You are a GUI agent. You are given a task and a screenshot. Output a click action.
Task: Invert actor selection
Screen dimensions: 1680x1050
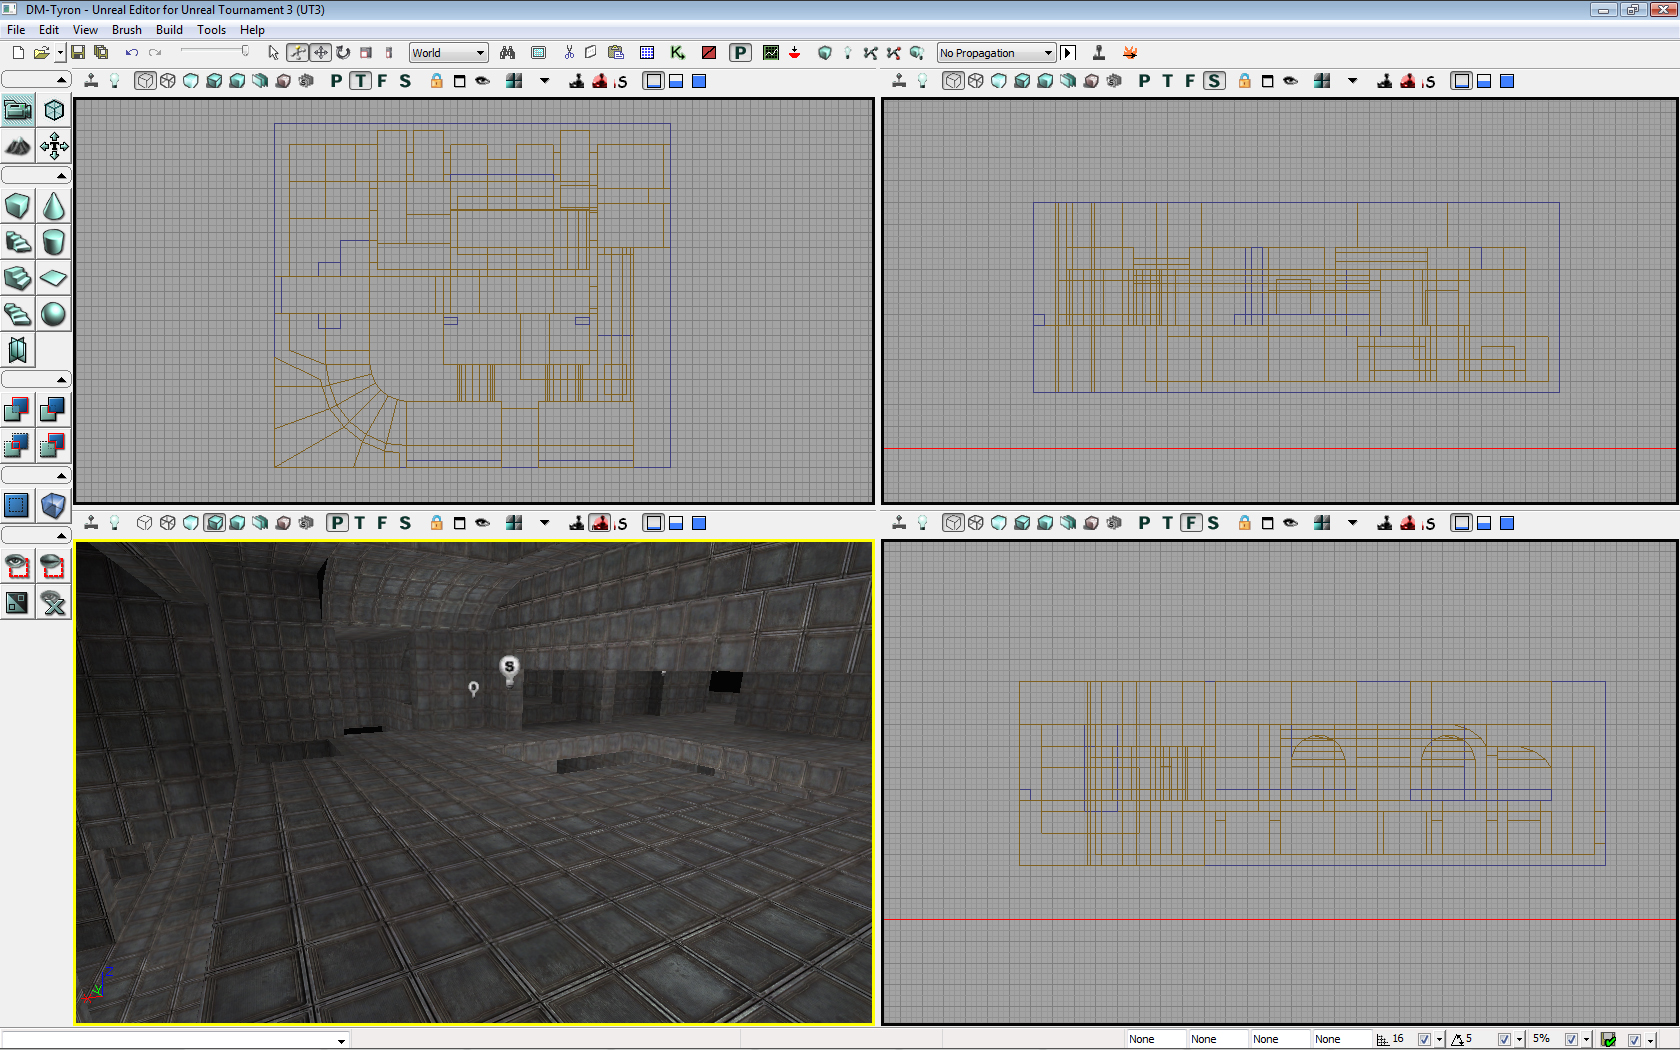click(x=18, y=602)
